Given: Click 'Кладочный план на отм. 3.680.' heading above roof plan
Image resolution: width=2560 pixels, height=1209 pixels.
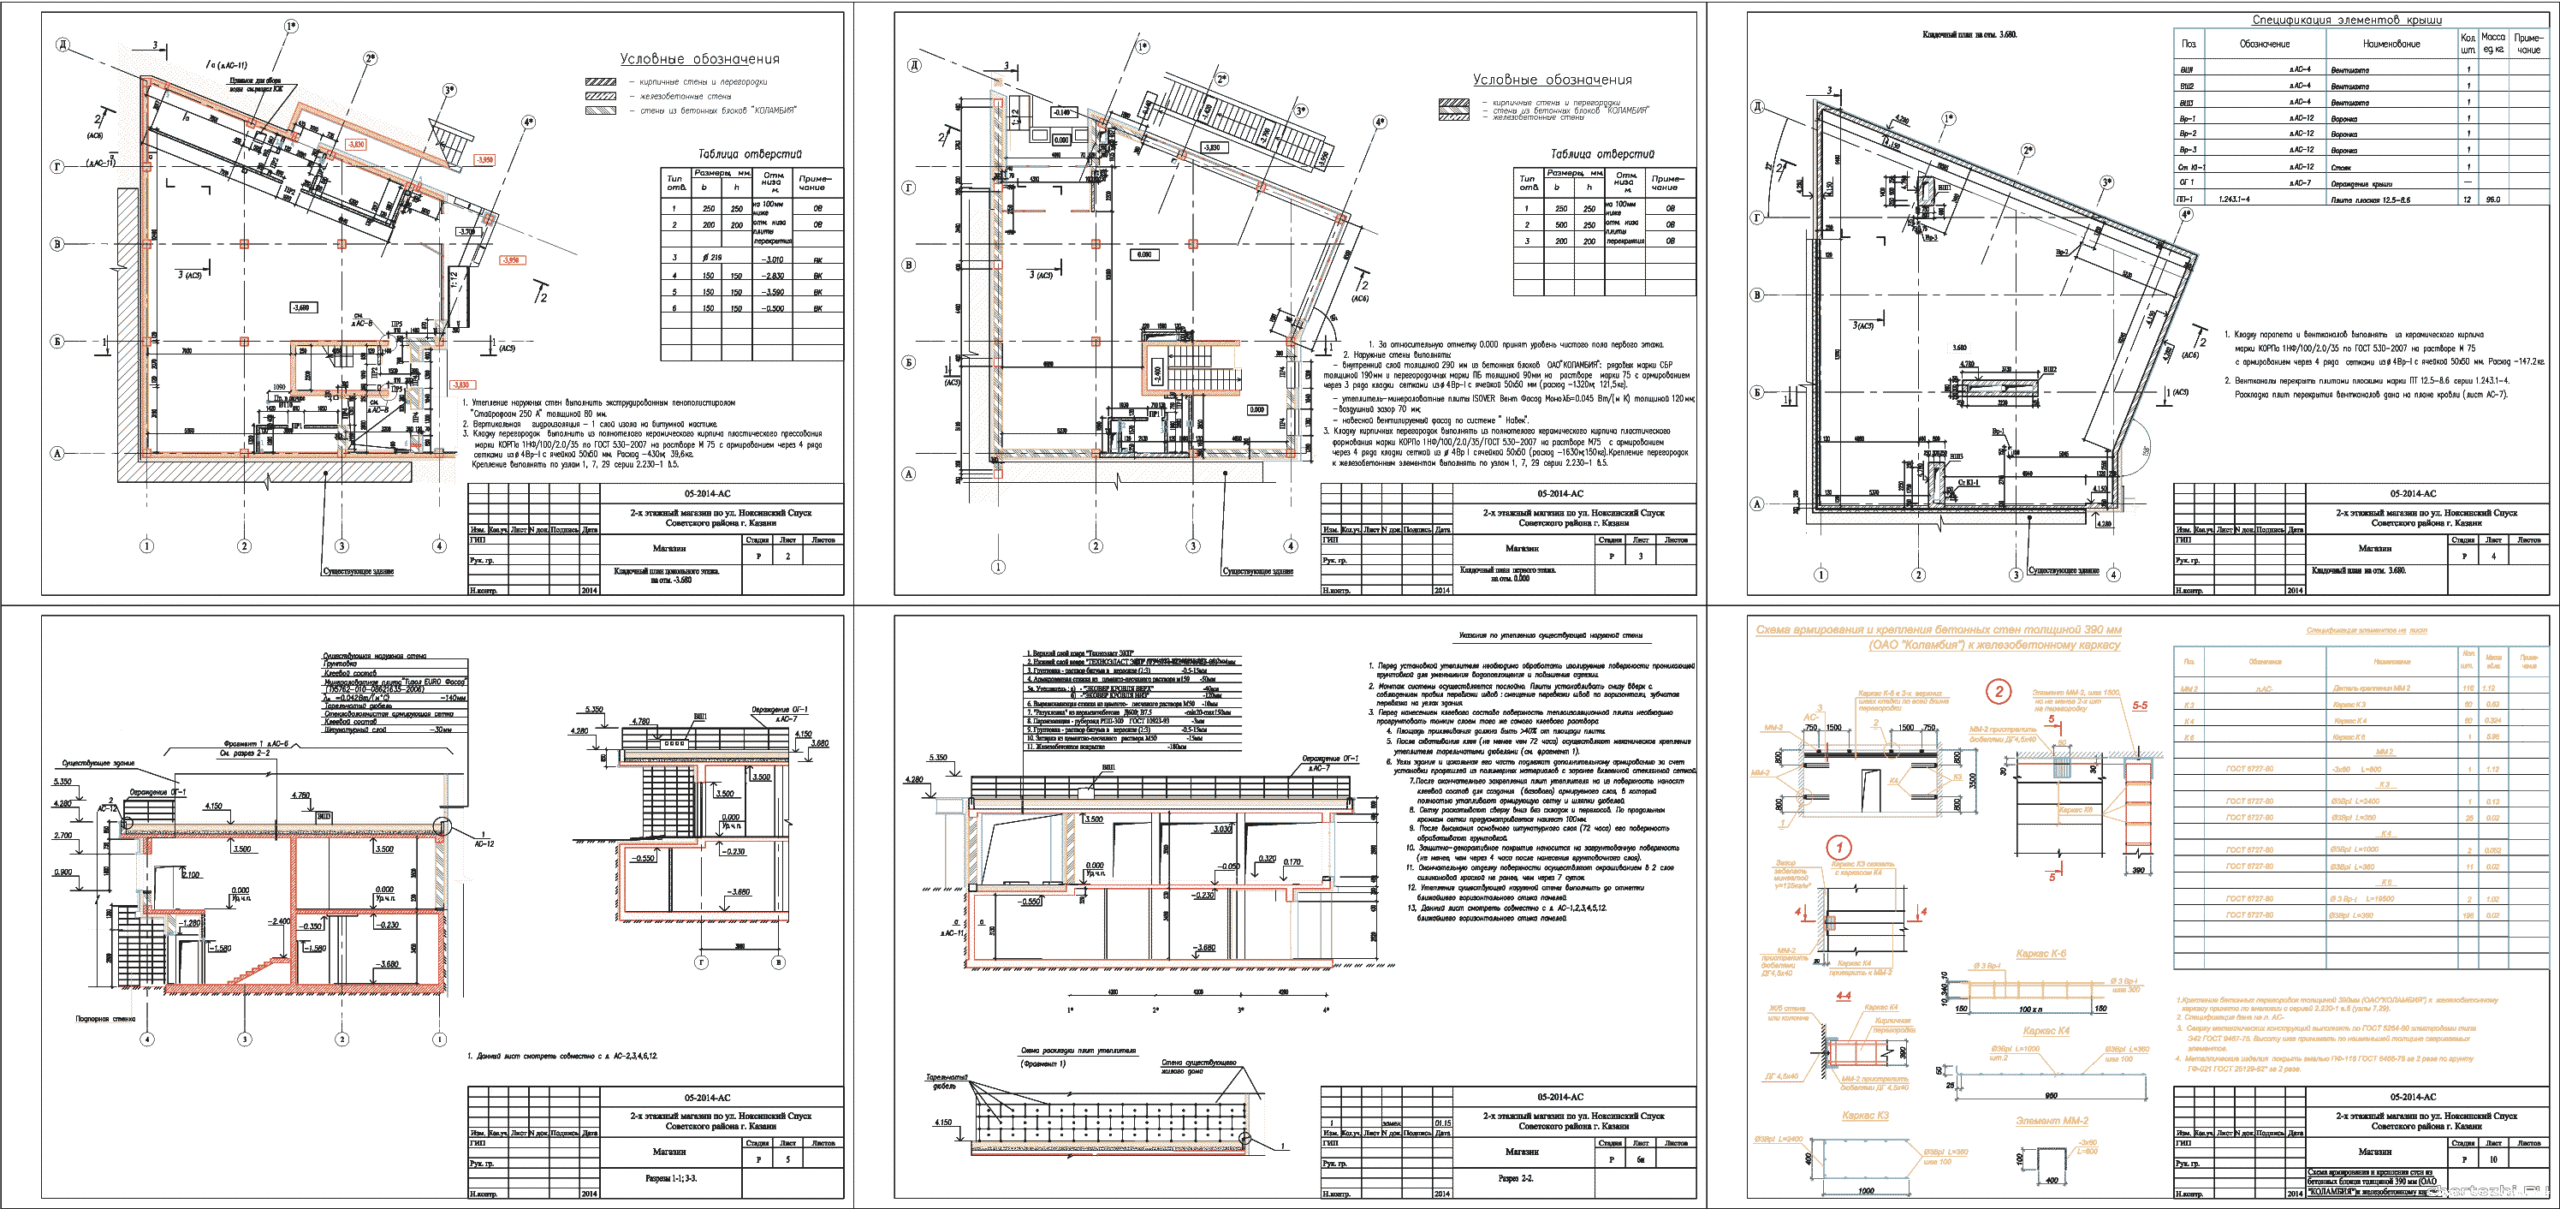Looking at the screenshot, I should (x=1970, y=34).
